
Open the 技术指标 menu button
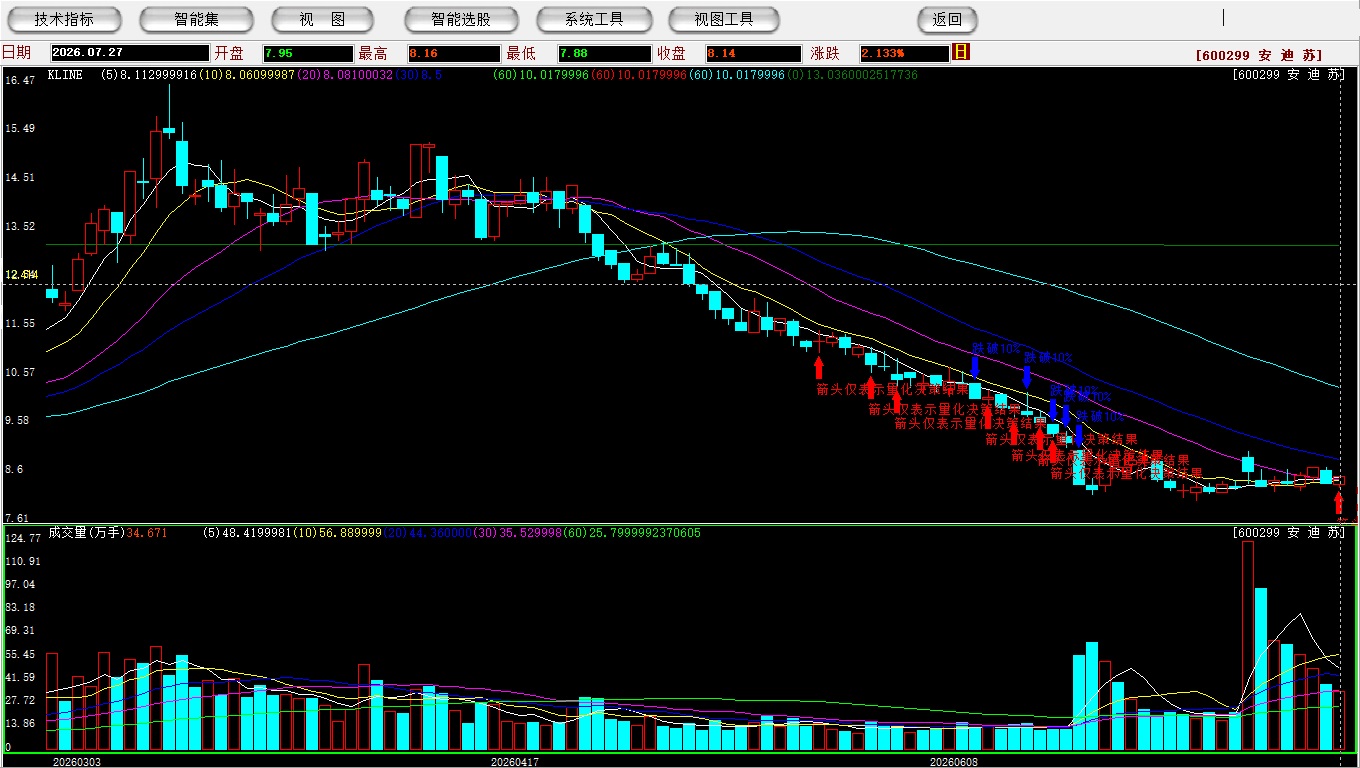pyautogui.click(x=64, y=19)
